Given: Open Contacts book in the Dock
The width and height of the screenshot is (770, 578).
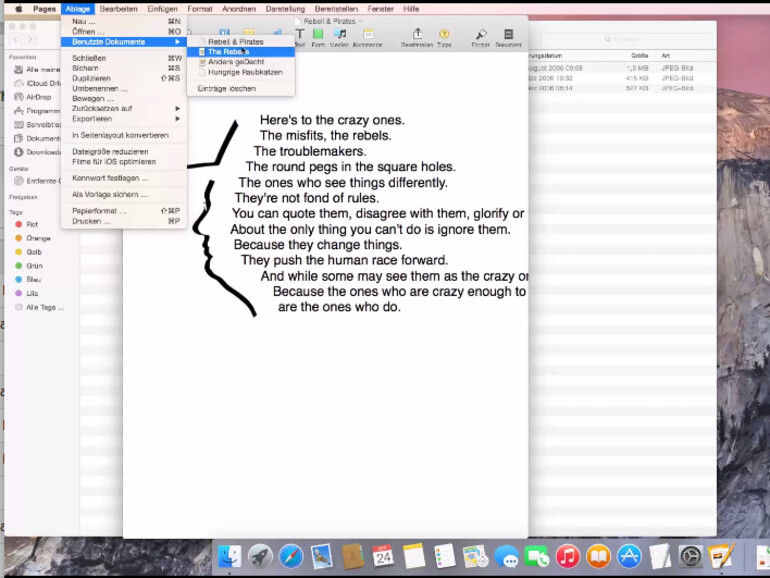Looking at the screenshot, I should [353, 556].
